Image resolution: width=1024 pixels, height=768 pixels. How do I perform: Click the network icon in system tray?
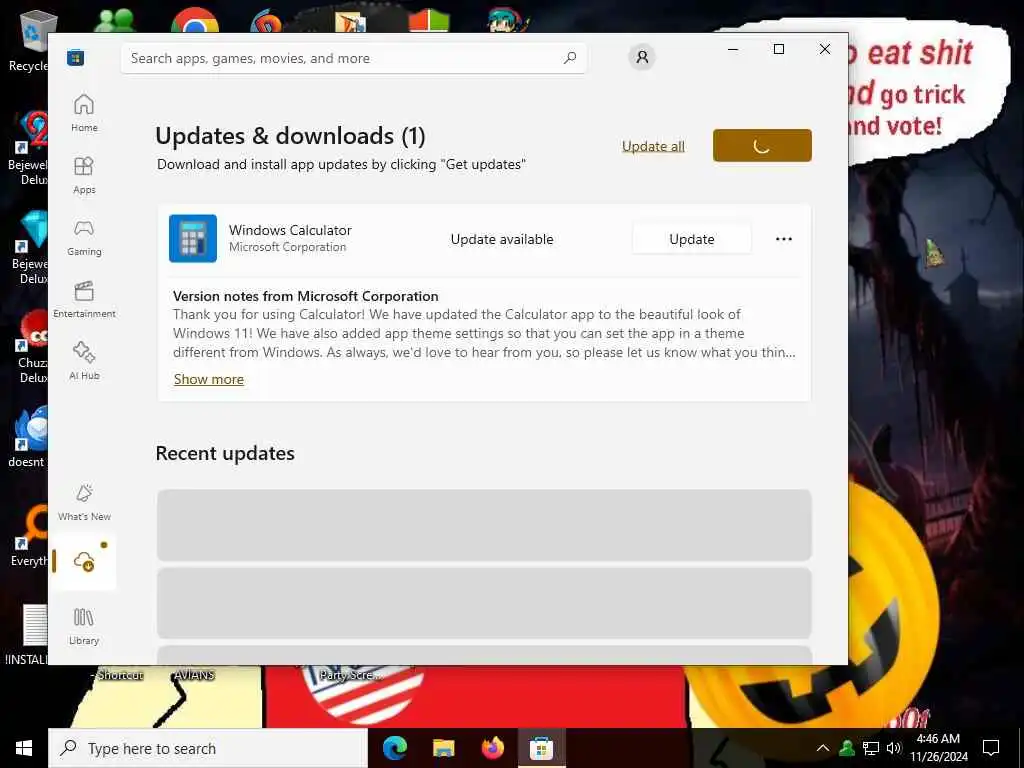click(x=871, y=748)
